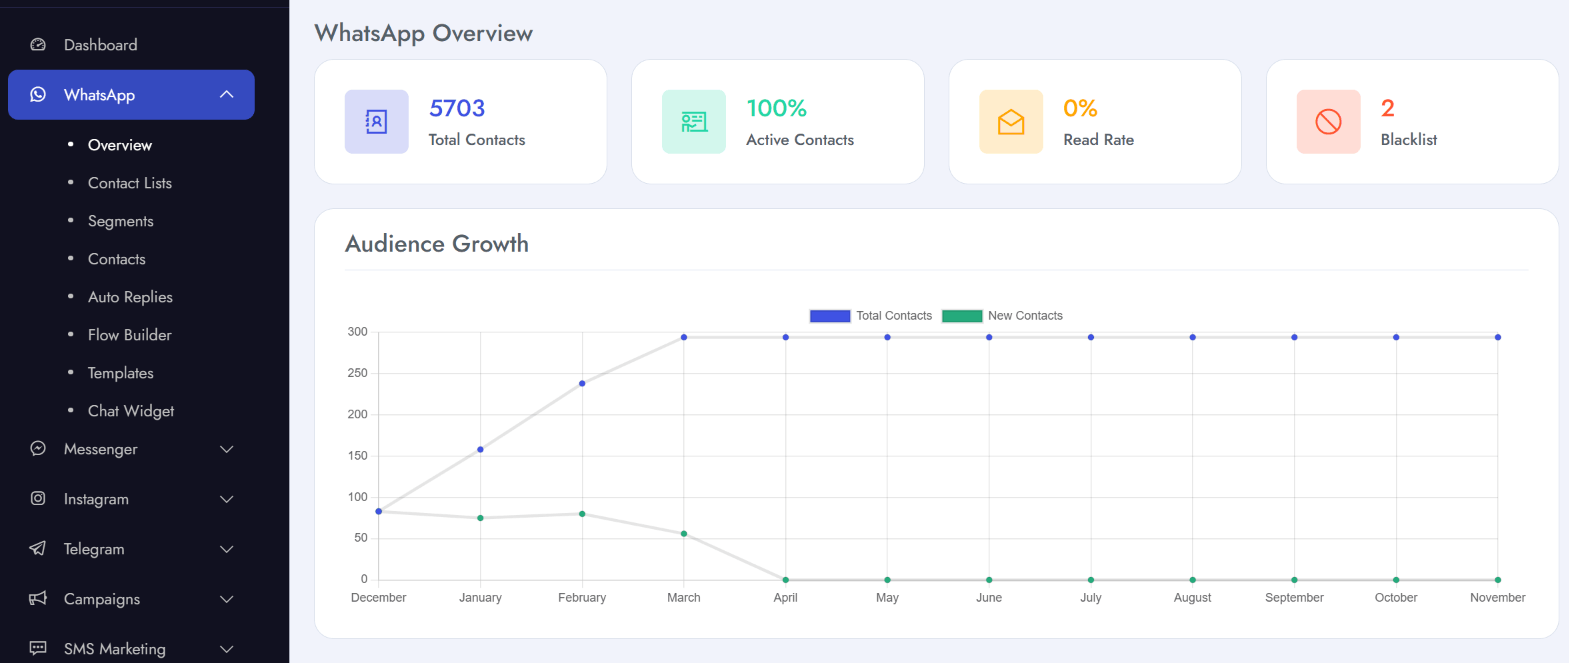The height and width of the screenshot is (663, 1569).
Task: Click the February total contacts data point
Action: click(582, 383)
